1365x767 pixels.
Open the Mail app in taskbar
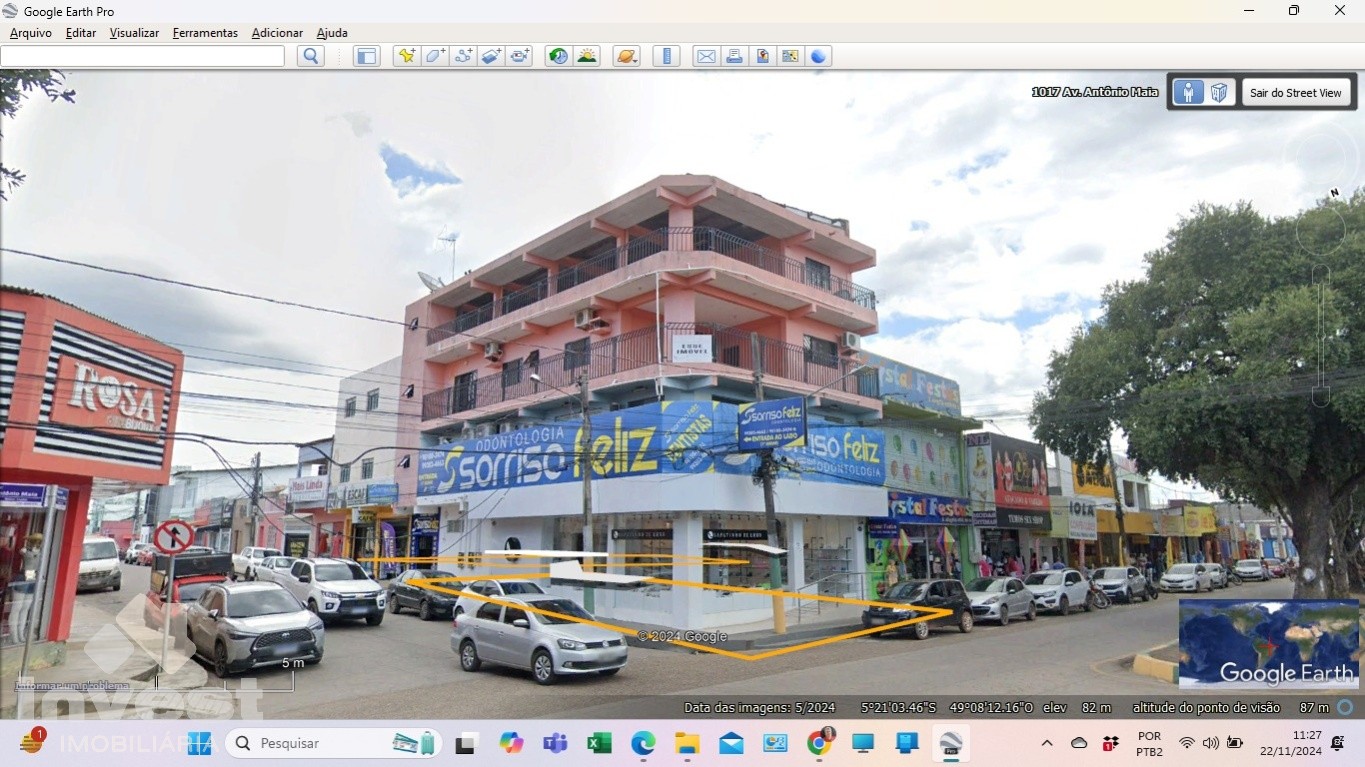[731, 743]
